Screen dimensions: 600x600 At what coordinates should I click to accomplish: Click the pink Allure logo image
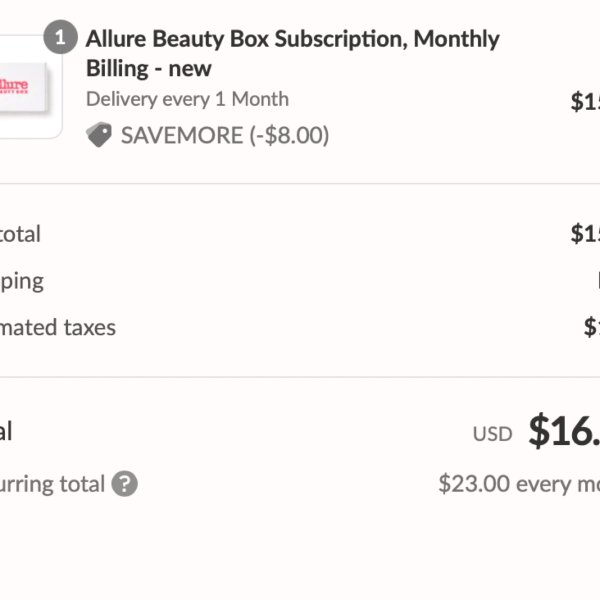(14, 86)
